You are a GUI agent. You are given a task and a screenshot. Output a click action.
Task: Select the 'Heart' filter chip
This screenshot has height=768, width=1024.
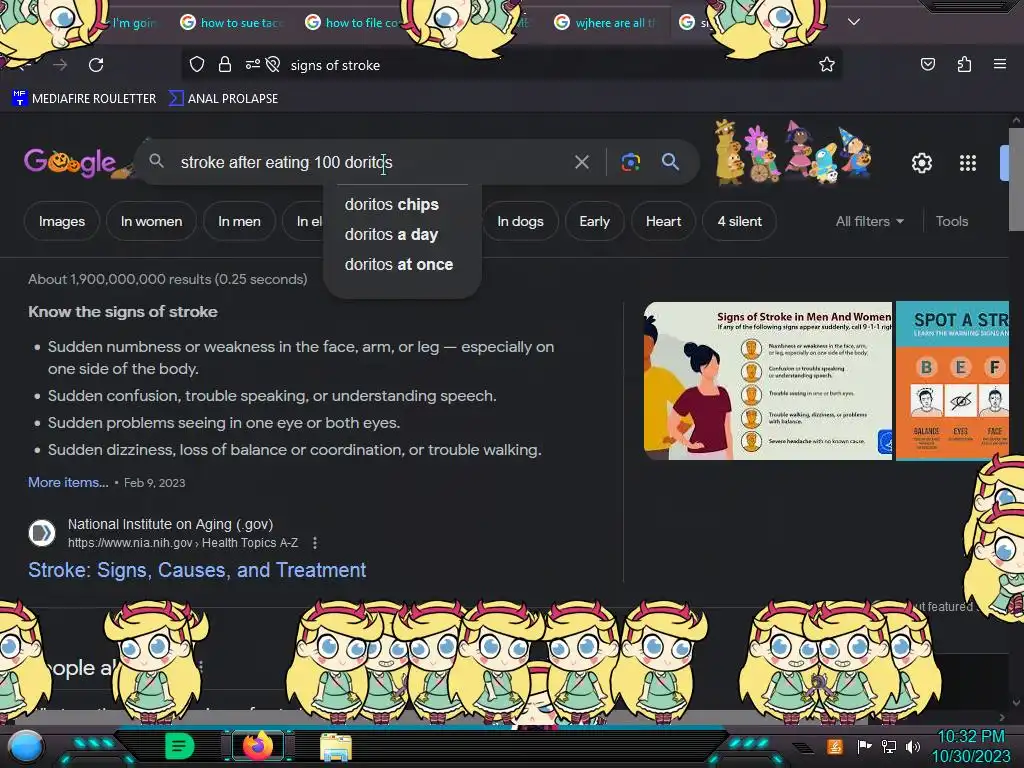[664, 221]
